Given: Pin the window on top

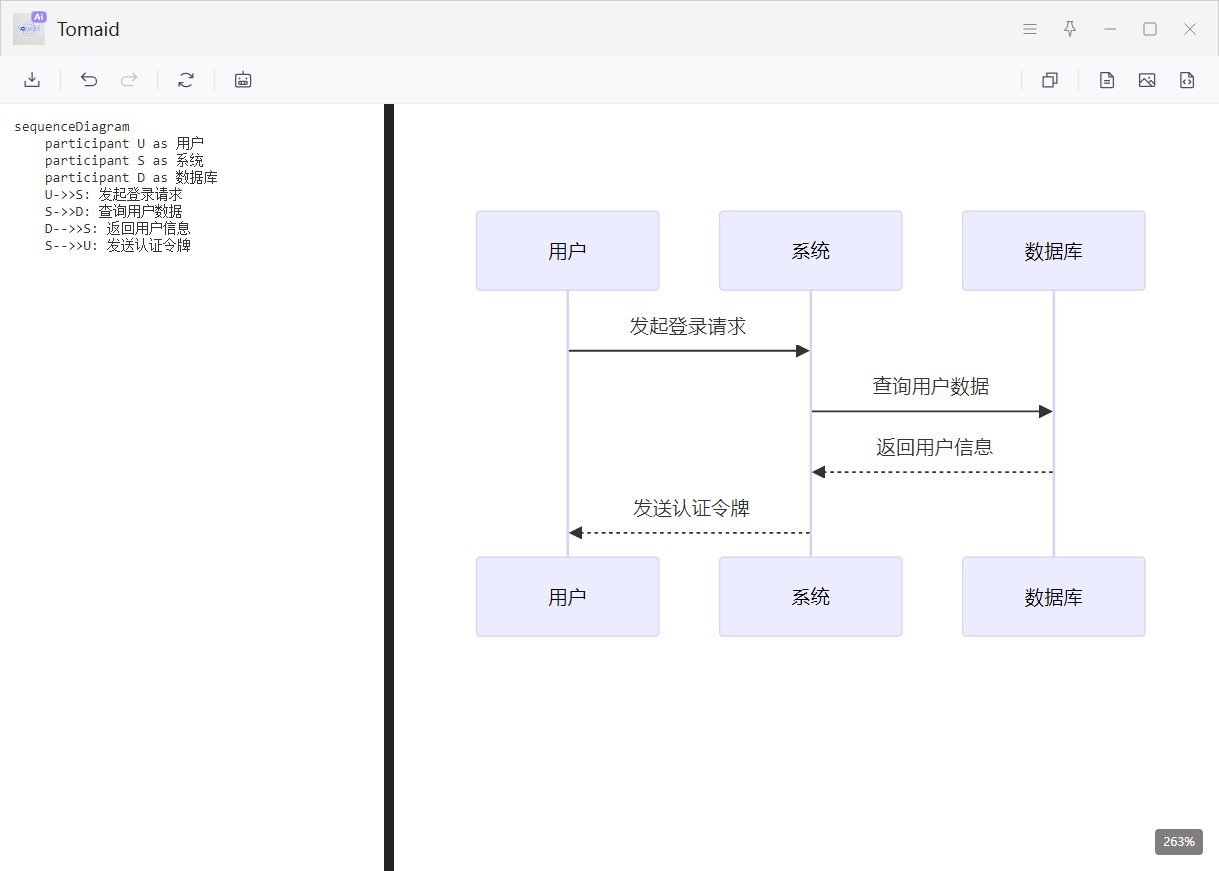Looking at the screenshot, I should click(x=1070, y=29).
